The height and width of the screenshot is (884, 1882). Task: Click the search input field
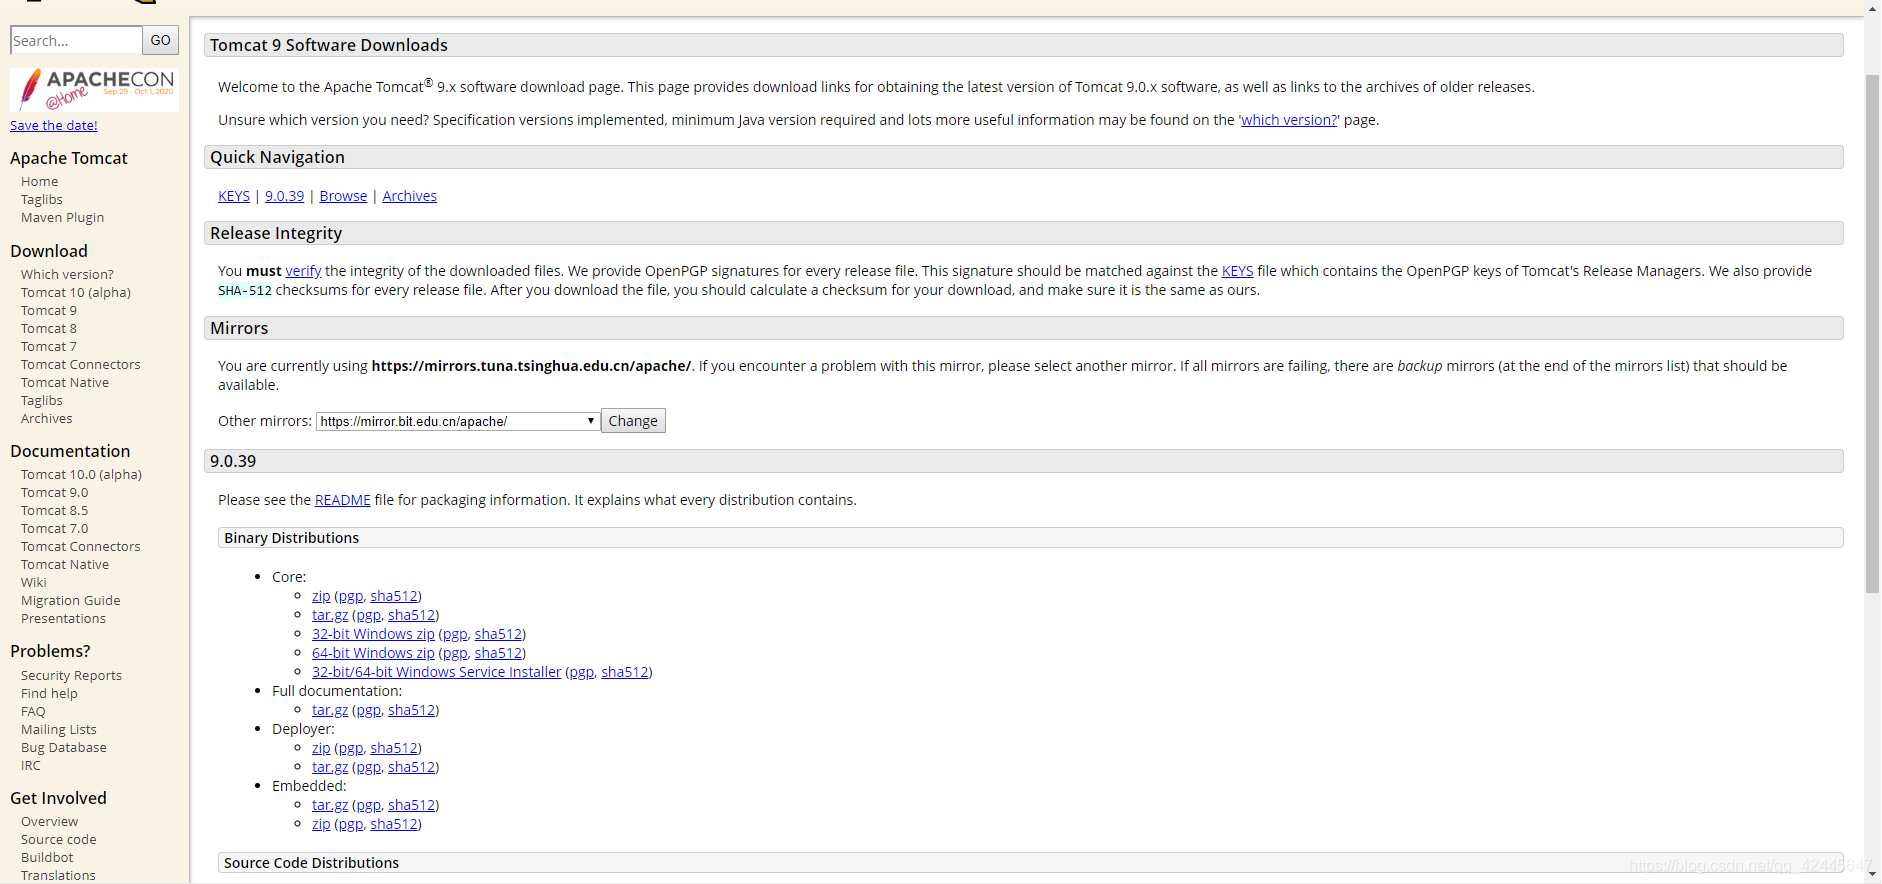click(76, 40)
